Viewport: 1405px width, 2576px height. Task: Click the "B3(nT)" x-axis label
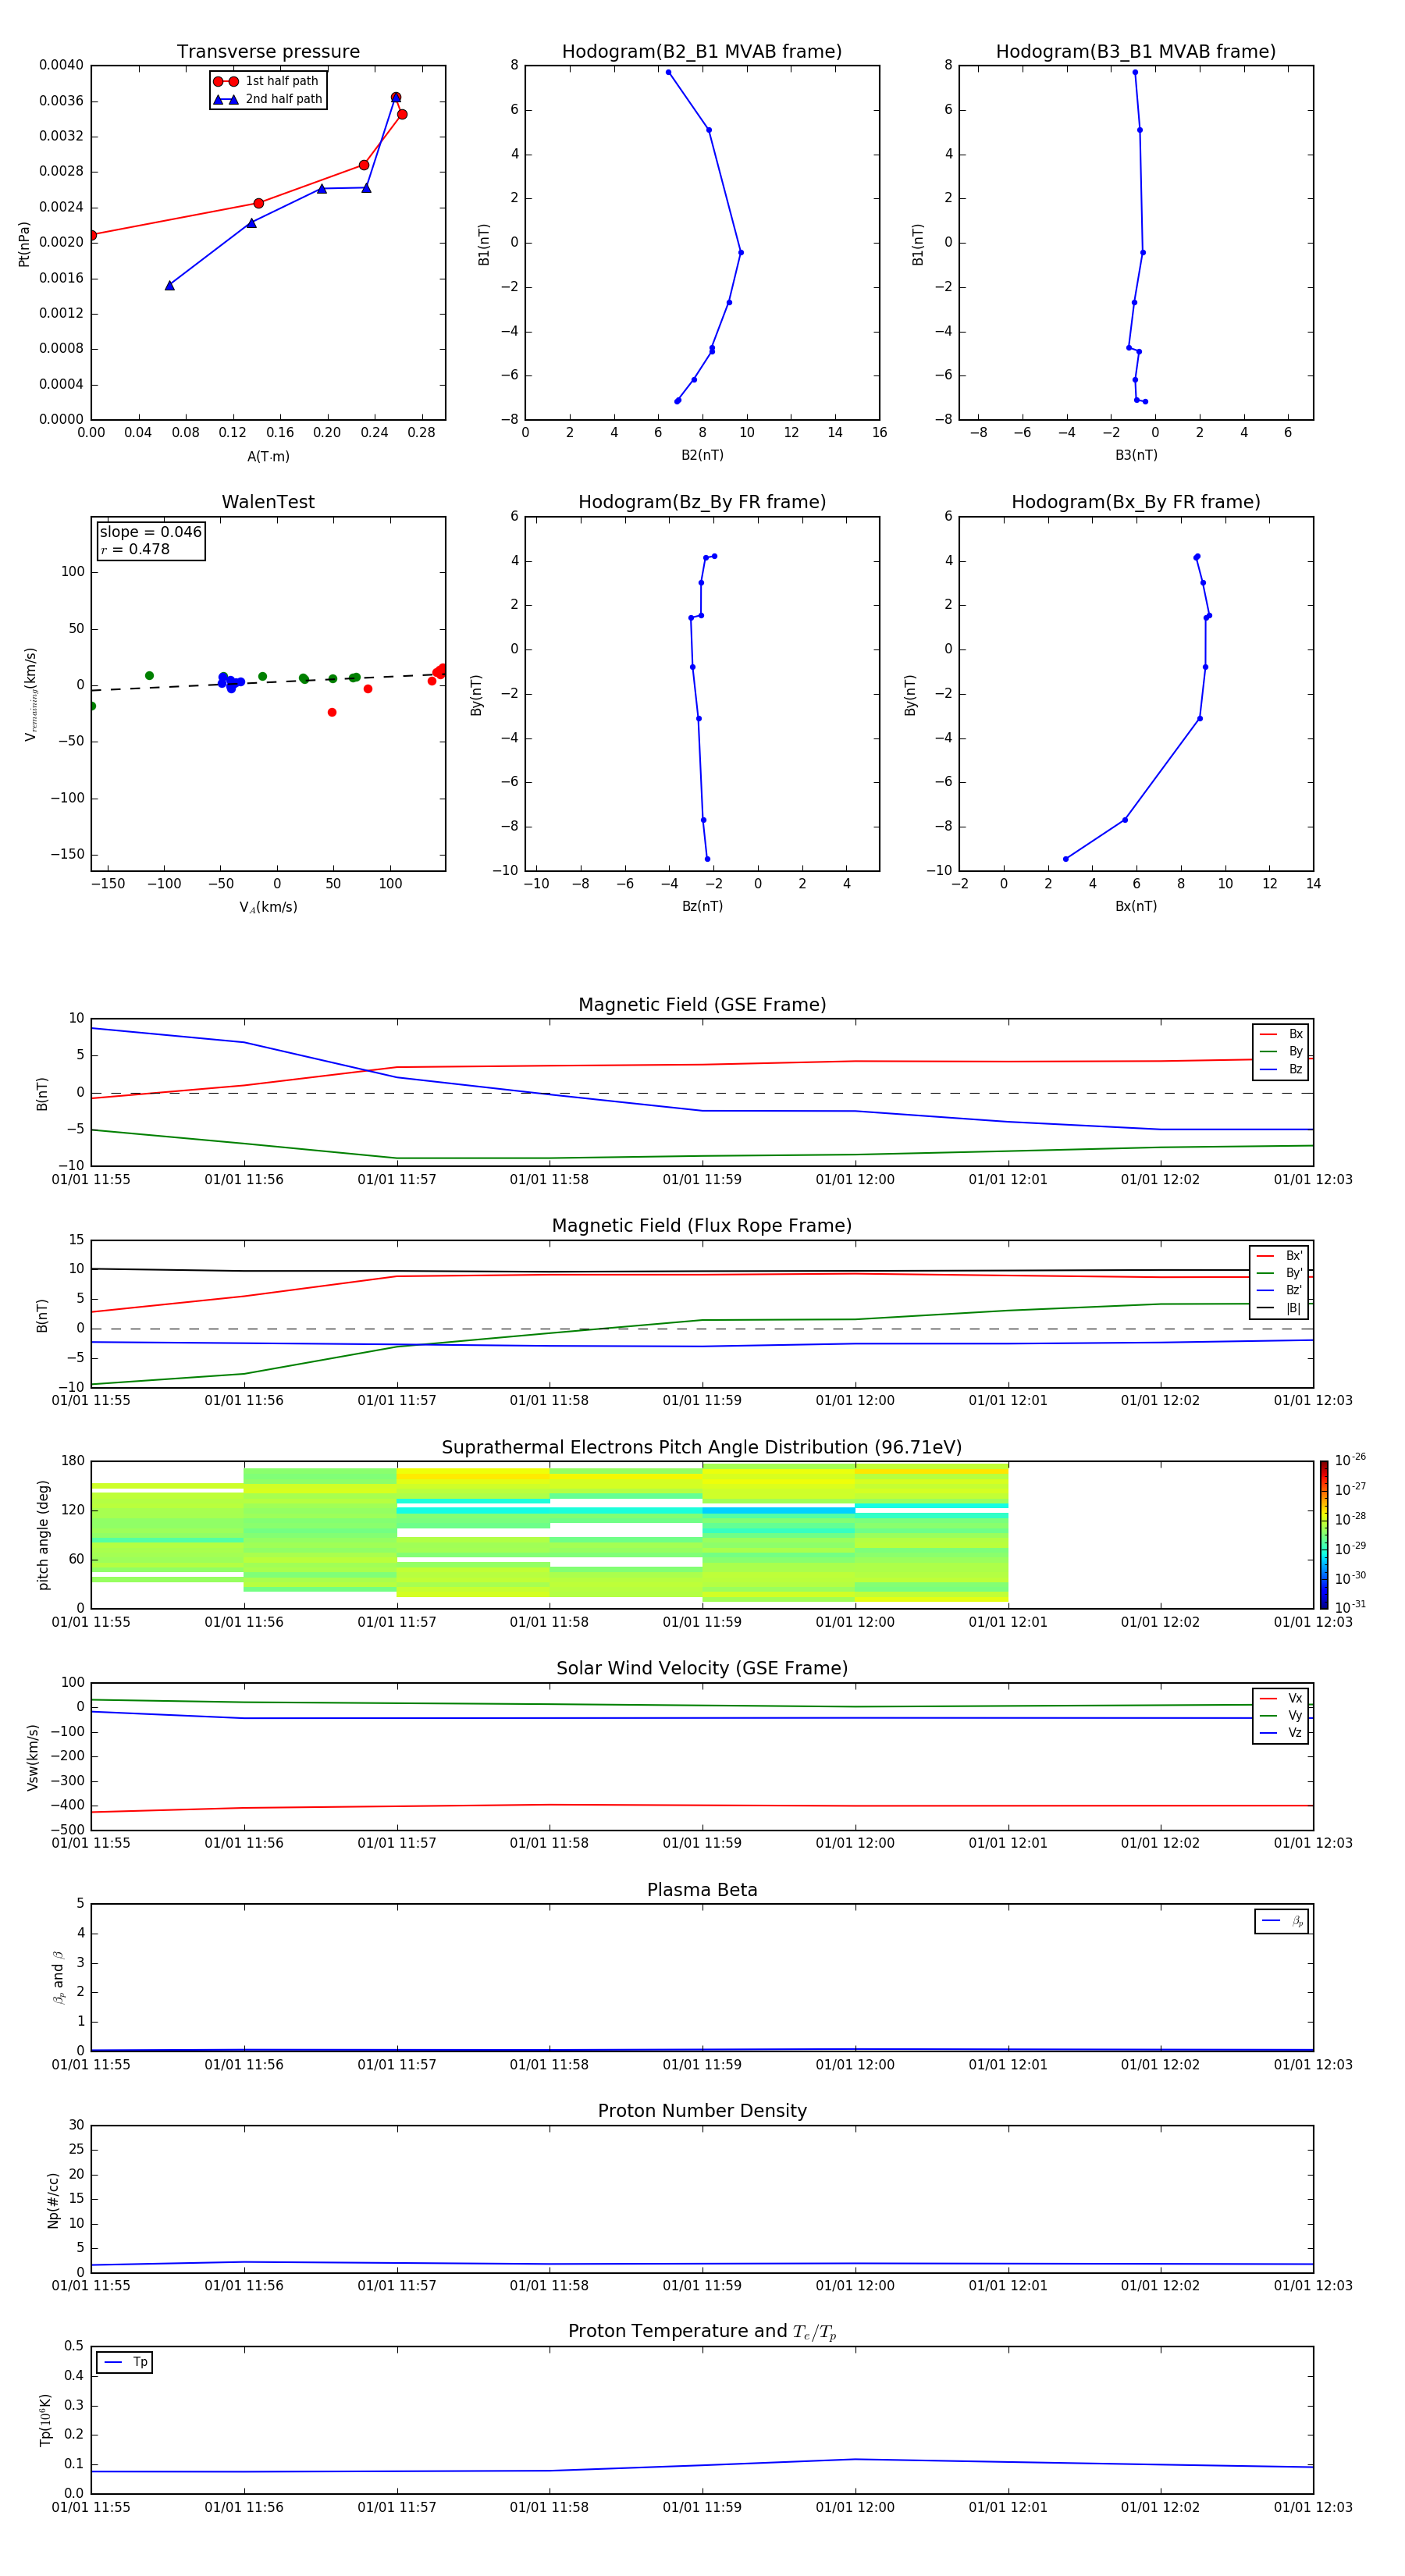pyautogui.click(x=1136, y=455)
